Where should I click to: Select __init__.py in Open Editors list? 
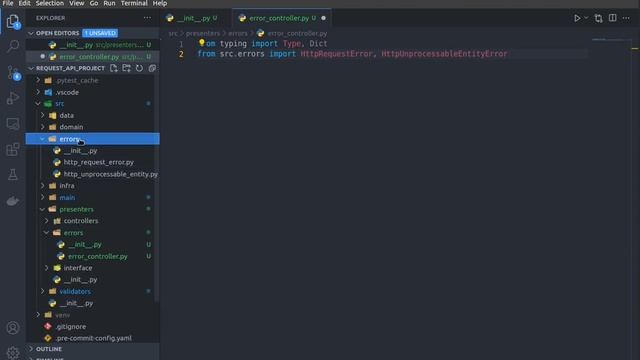tap(93, 45)
